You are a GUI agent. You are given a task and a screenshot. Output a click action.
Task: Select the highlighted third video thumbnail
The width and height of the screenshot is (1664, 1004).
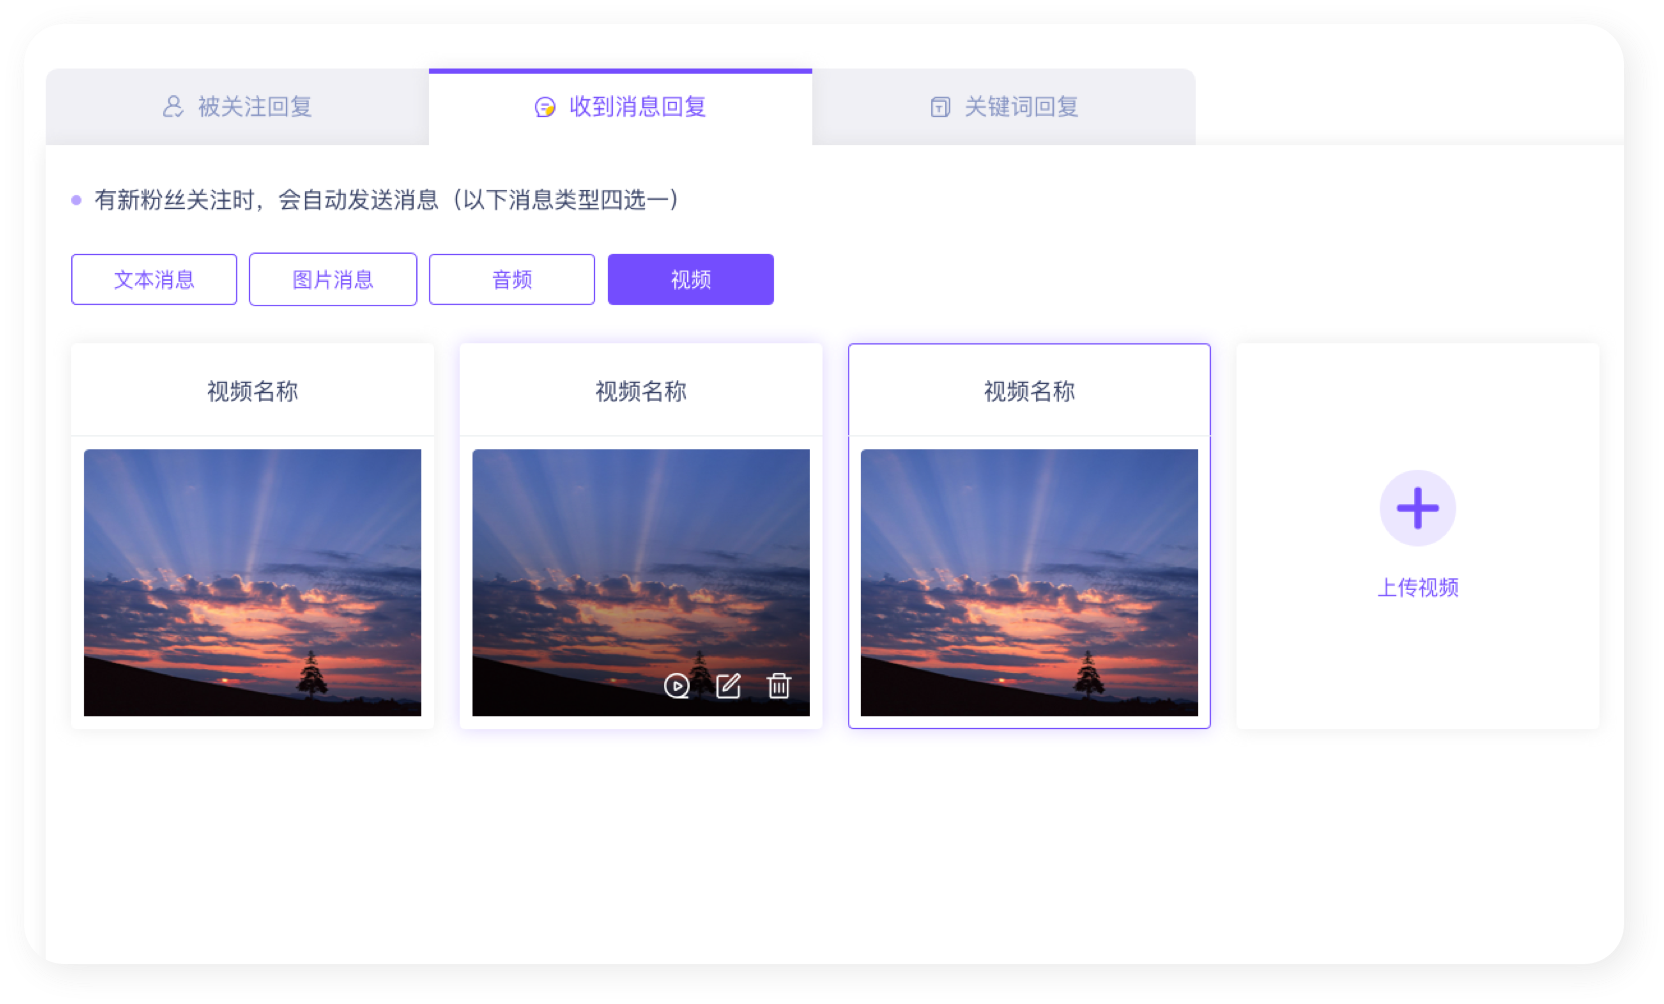(1029, 582)
